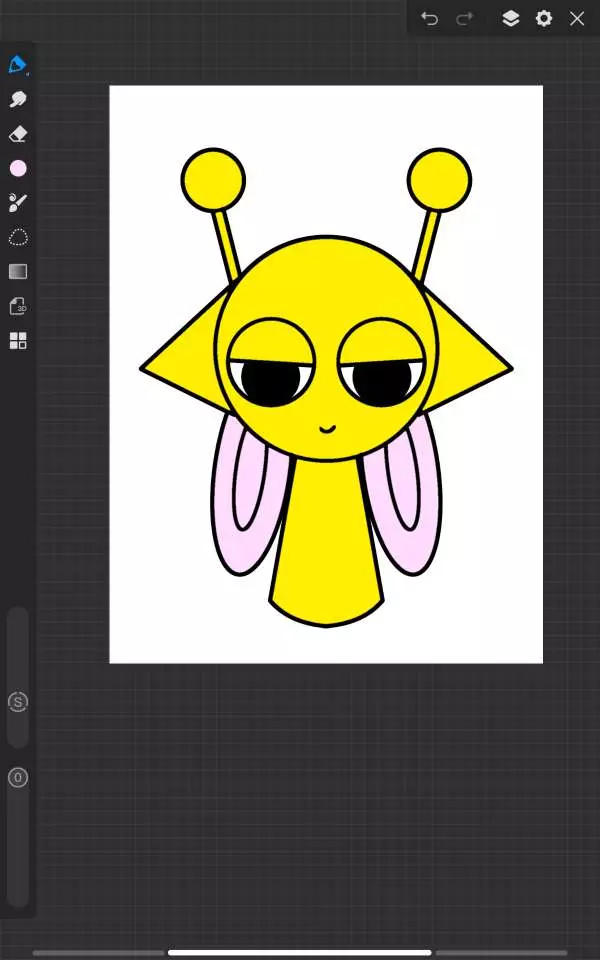Select the Gradient tool
The height and width of the screenshot is (960, 600).
[x=18, y=271]
